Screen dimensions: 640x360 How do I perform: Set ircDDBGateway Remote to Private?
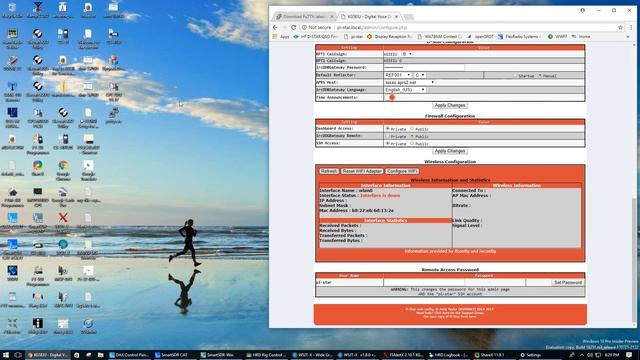[x=387, y=136]
